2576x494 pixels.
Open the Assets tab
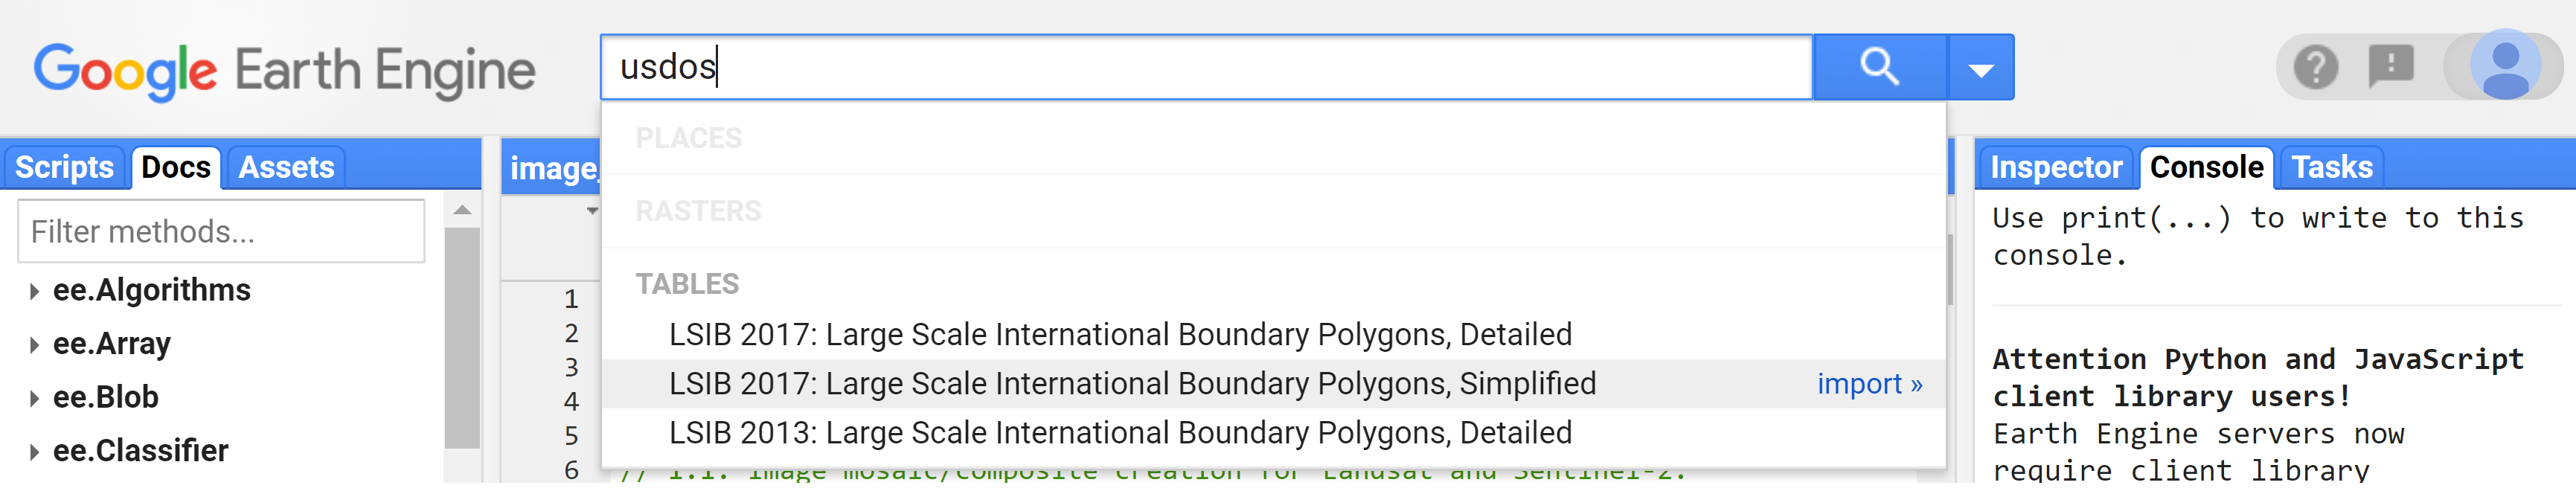(x=286, y=167)
